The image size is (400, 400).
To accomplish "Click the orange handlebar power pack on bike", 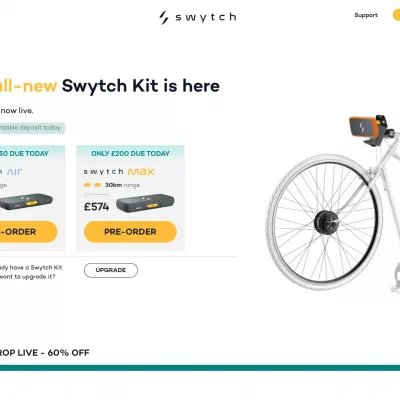I will pos(364,127).
